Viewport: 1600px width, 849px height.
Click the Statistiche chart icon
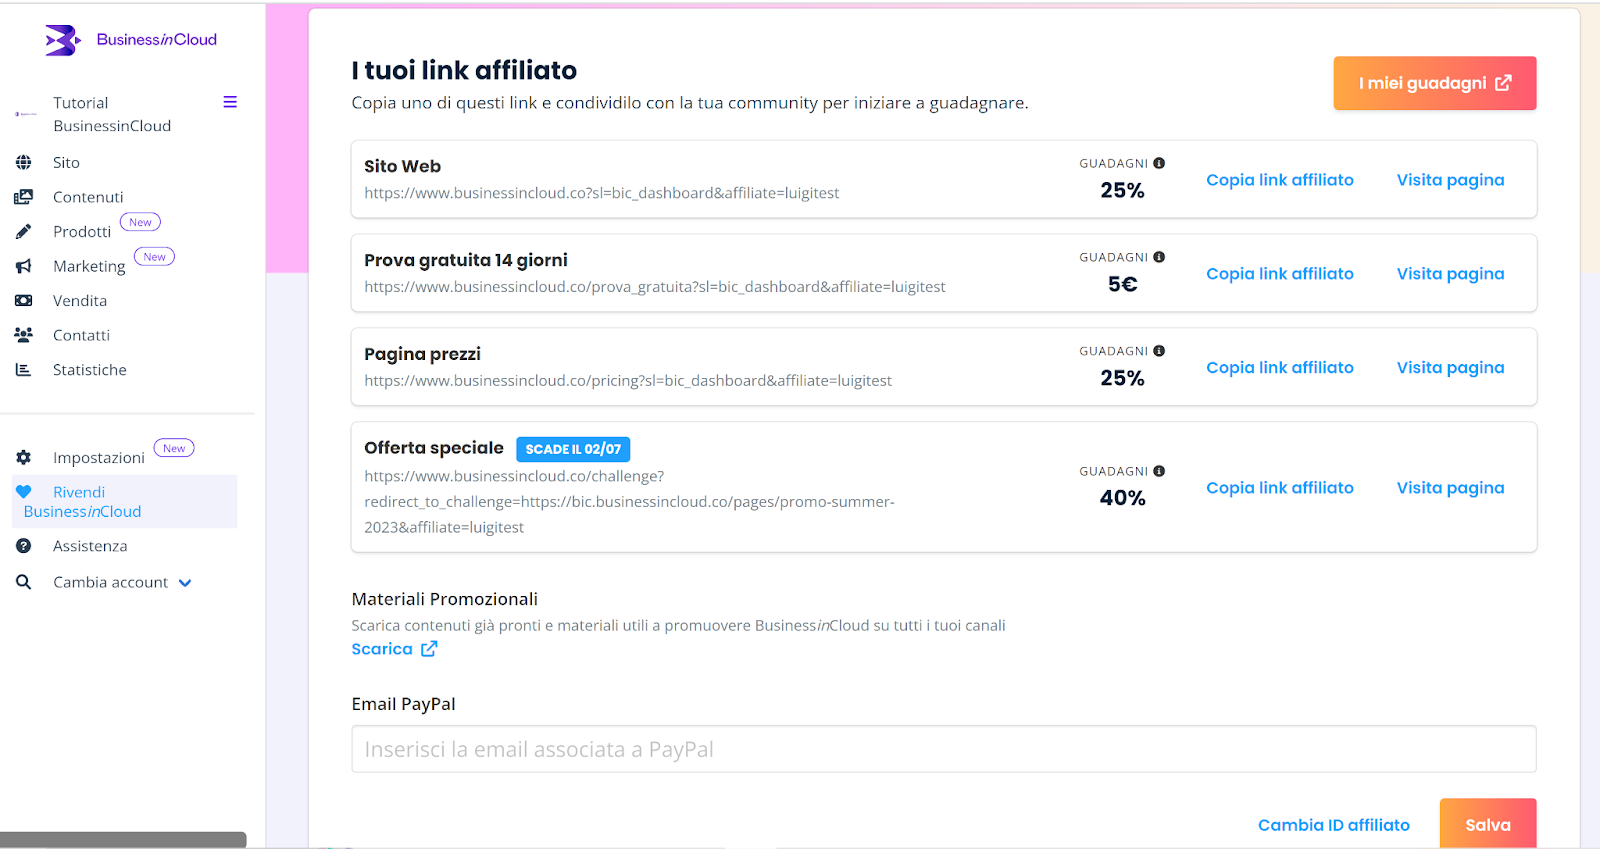click(23, 370)
